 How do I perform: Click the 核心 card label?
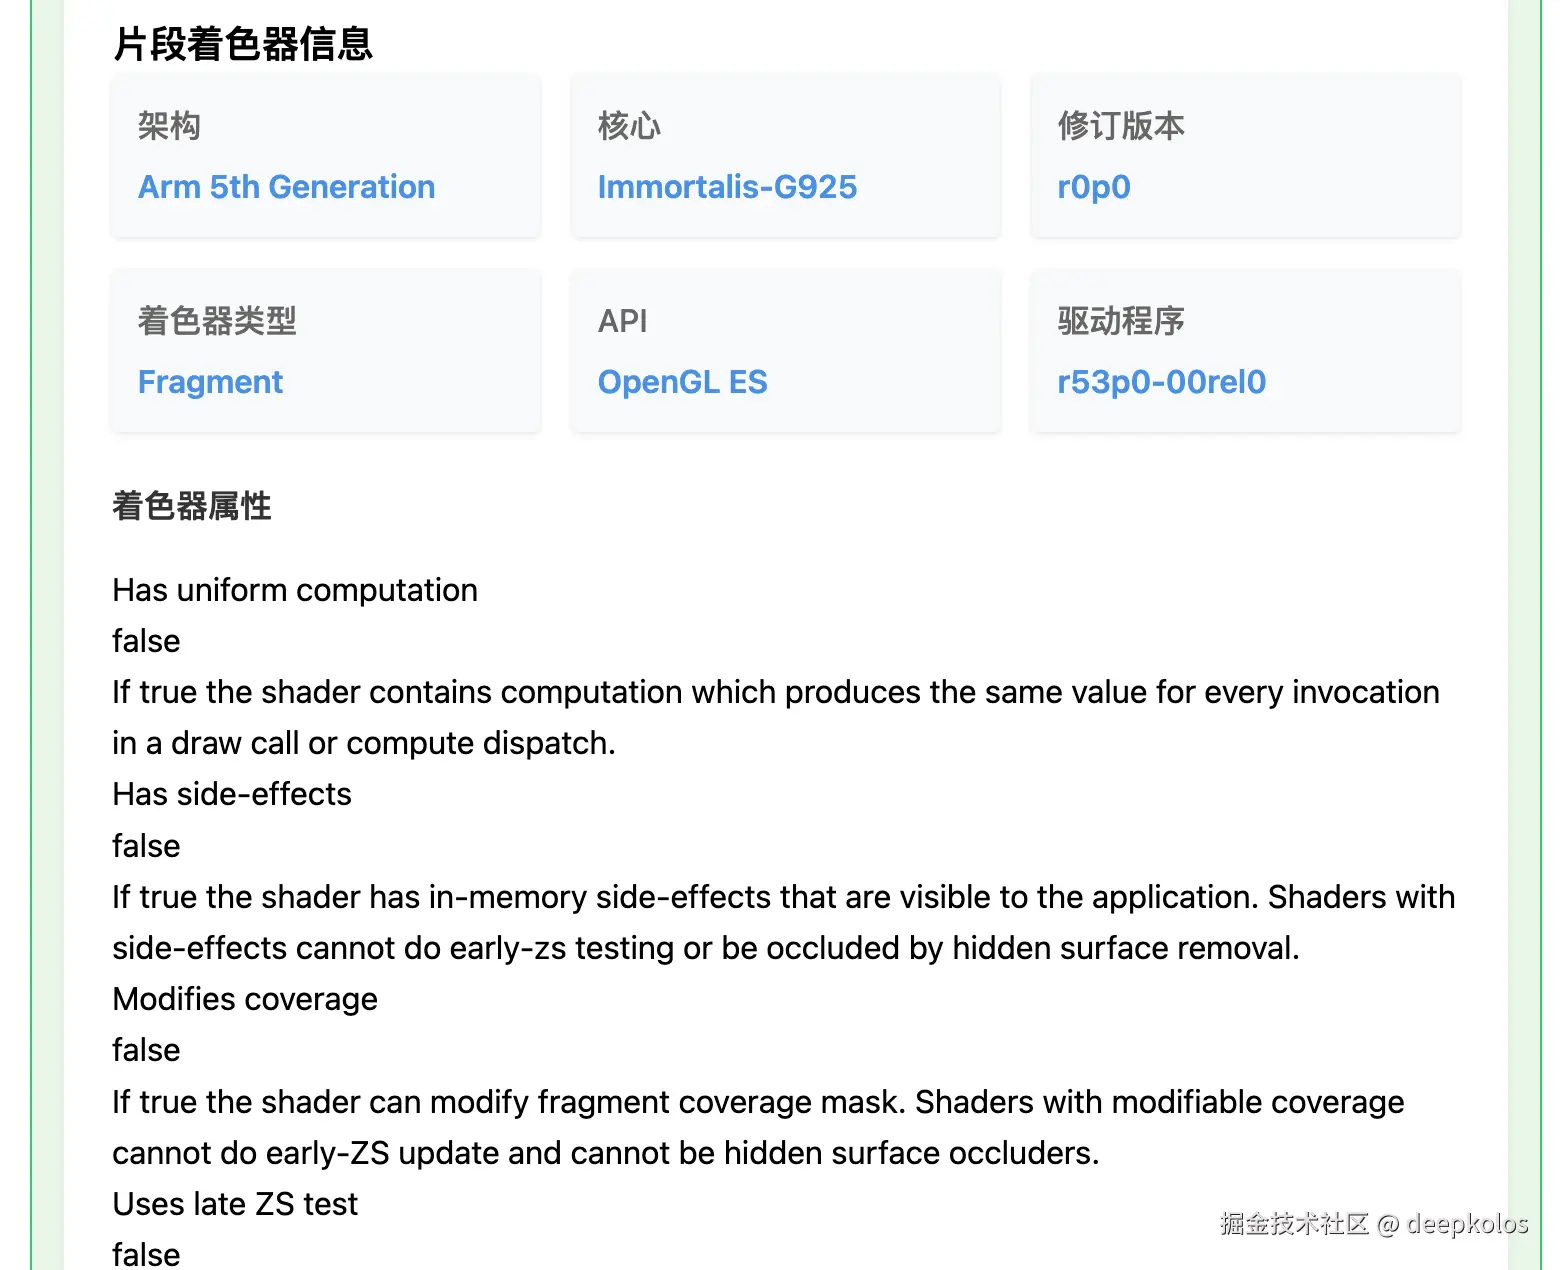point(629,126)
